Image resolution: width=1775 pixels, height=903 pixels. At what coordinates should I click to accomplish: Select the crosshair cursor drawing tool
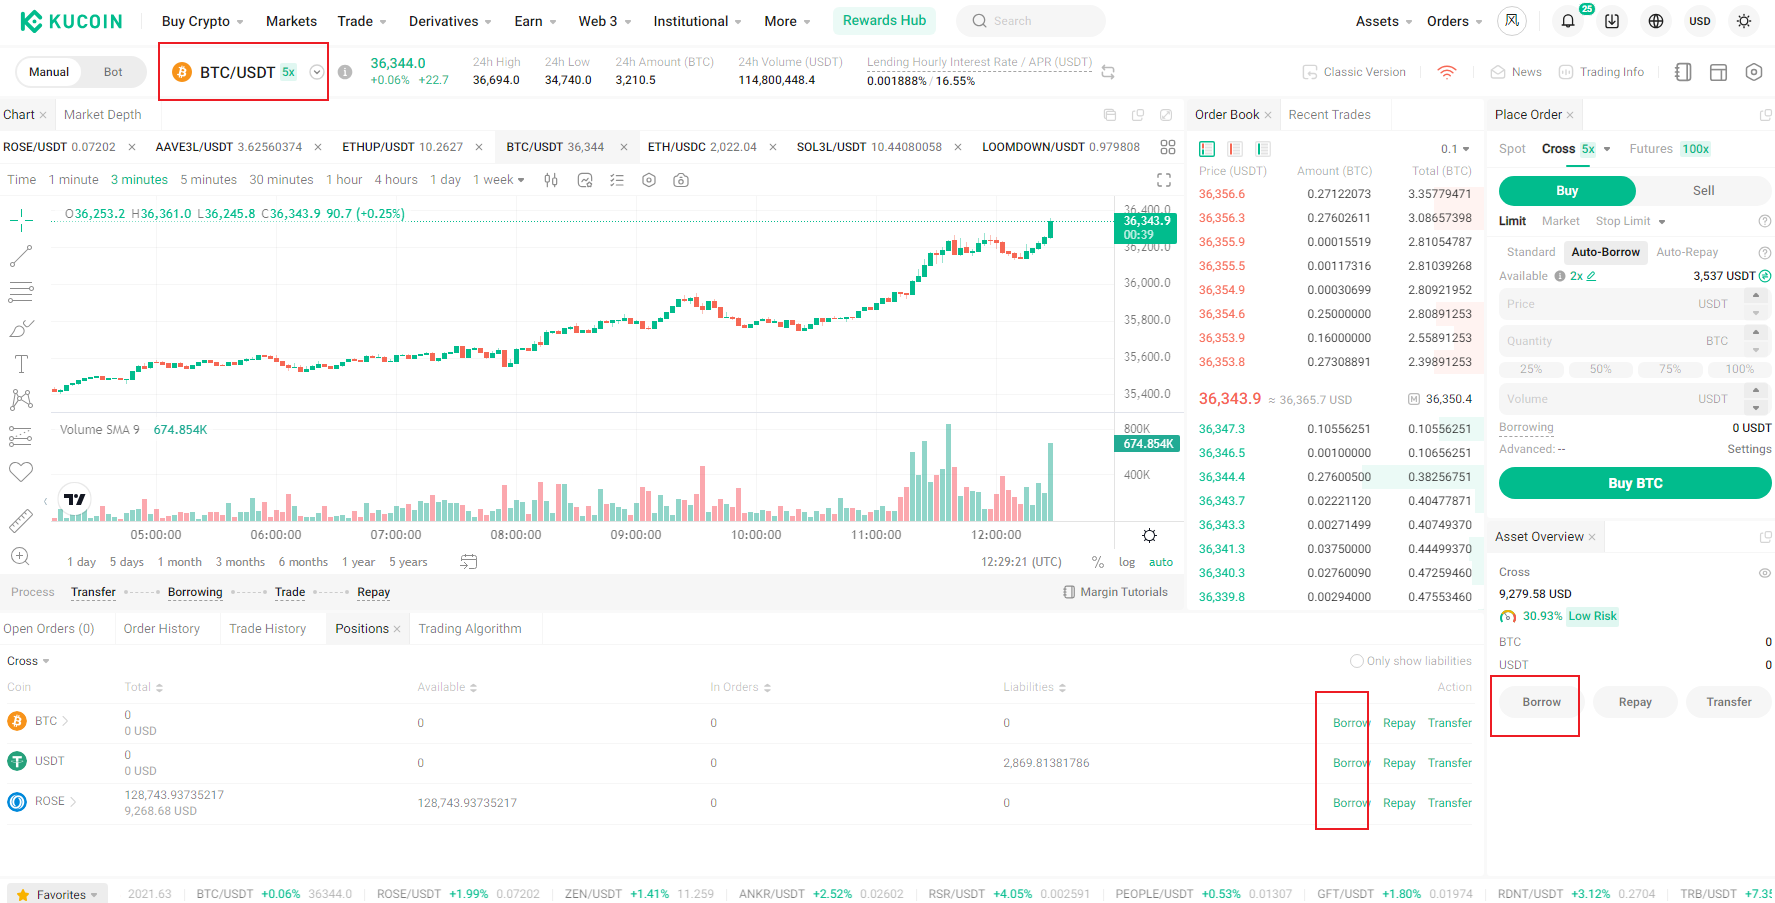[x=21, y=220]
